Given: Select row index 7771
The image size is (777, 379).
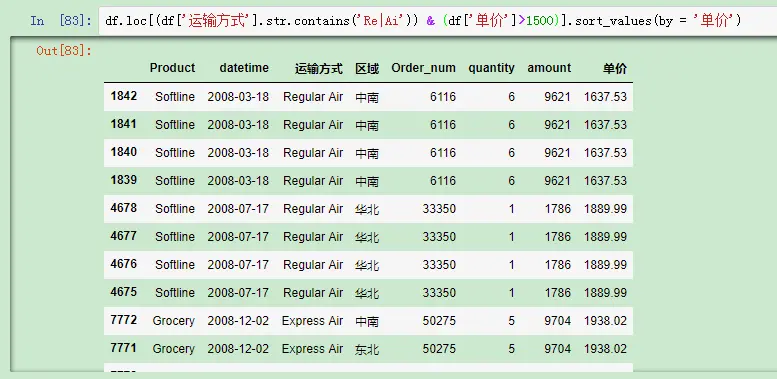Looking at the screenshot, I should tap(124, 347).
